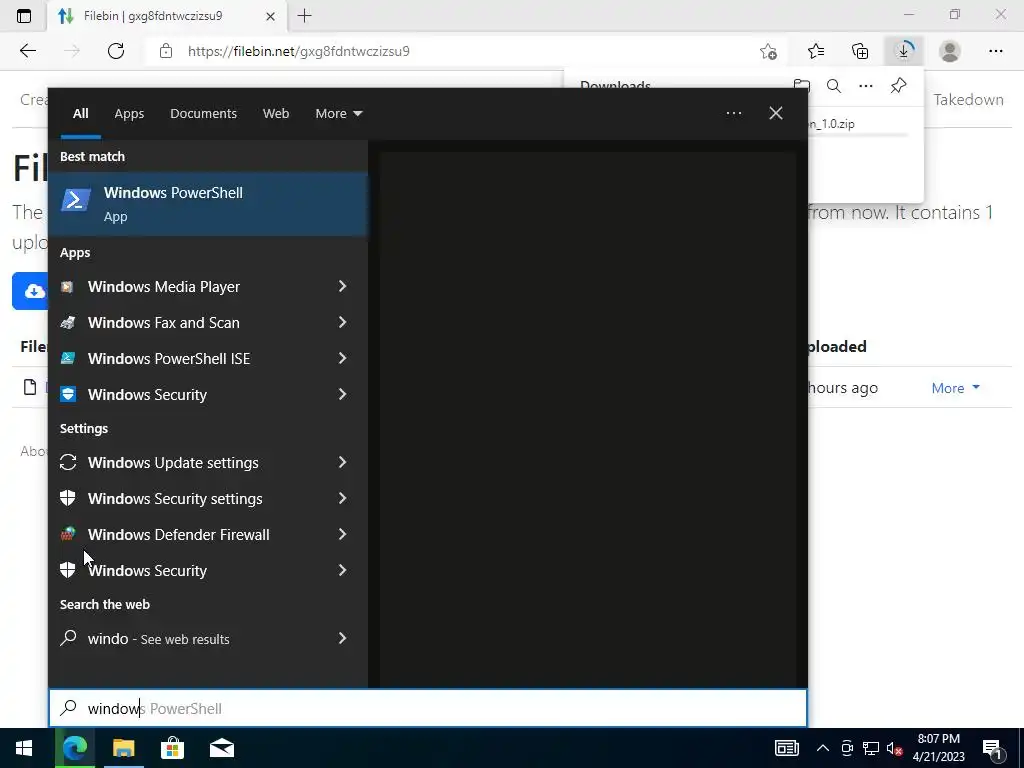Click the Windows Security settings shield icon
Viewport: 1024px width, 768px height.
[x=67, y=498]
